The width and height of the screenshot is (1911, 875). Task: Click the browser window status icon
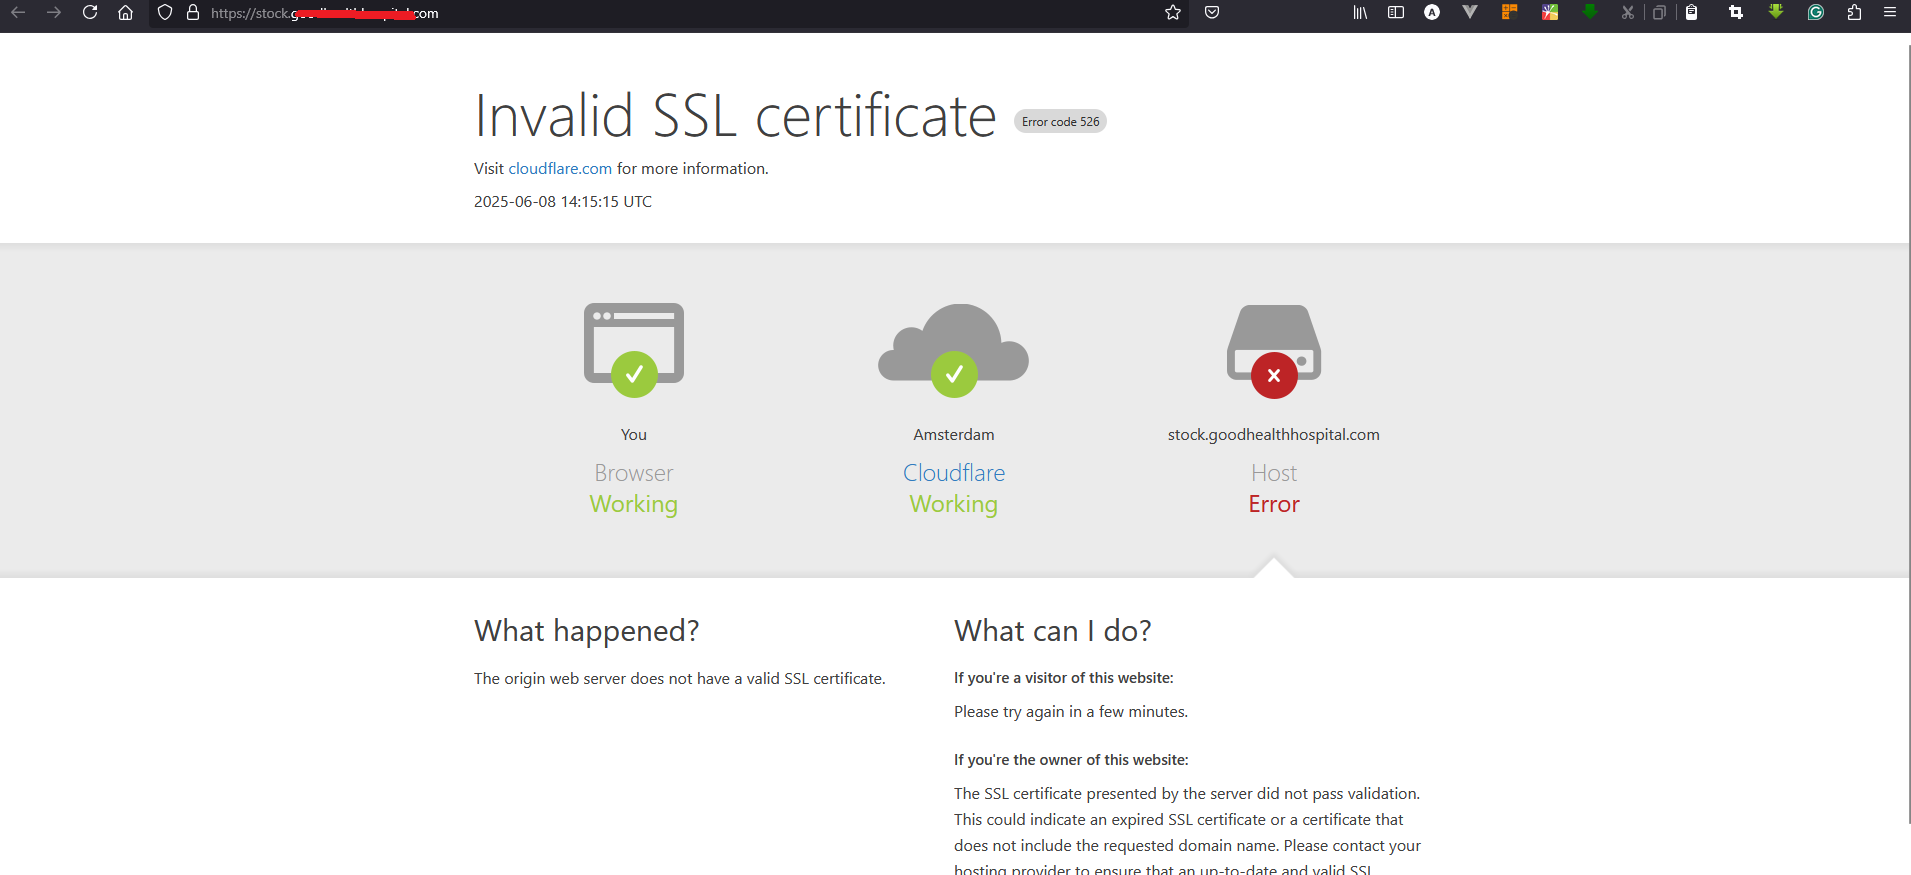pyautogui.click(x=634, y=350)
